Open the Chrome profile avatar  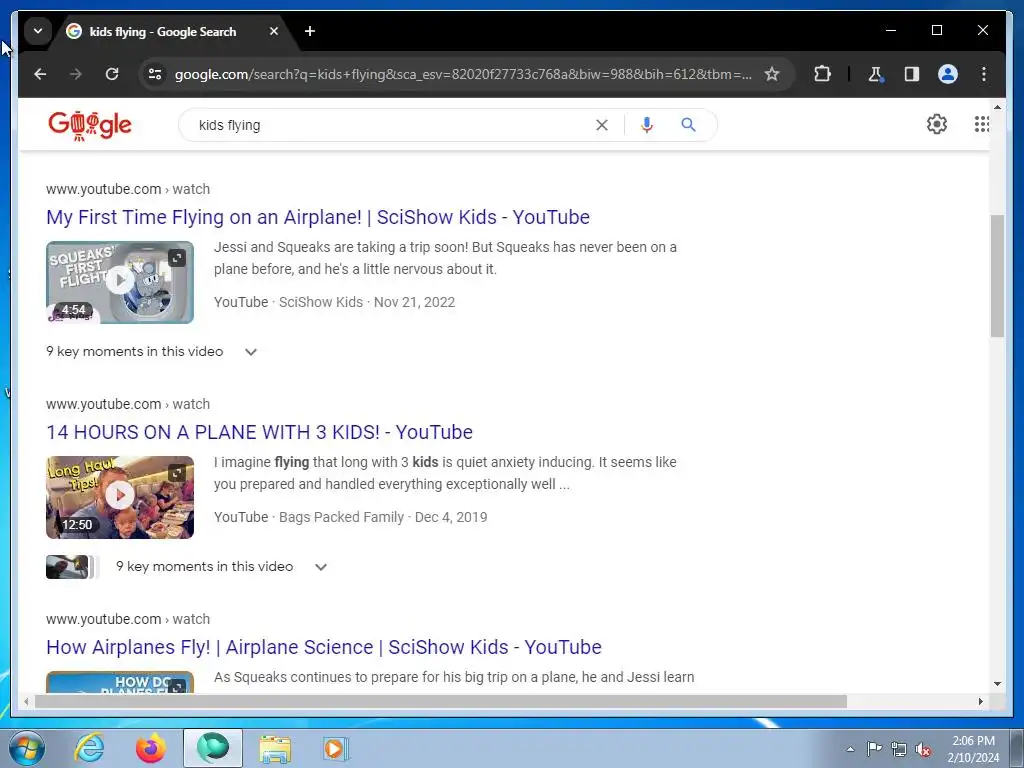pyautogui.click(x=948, y=74)
